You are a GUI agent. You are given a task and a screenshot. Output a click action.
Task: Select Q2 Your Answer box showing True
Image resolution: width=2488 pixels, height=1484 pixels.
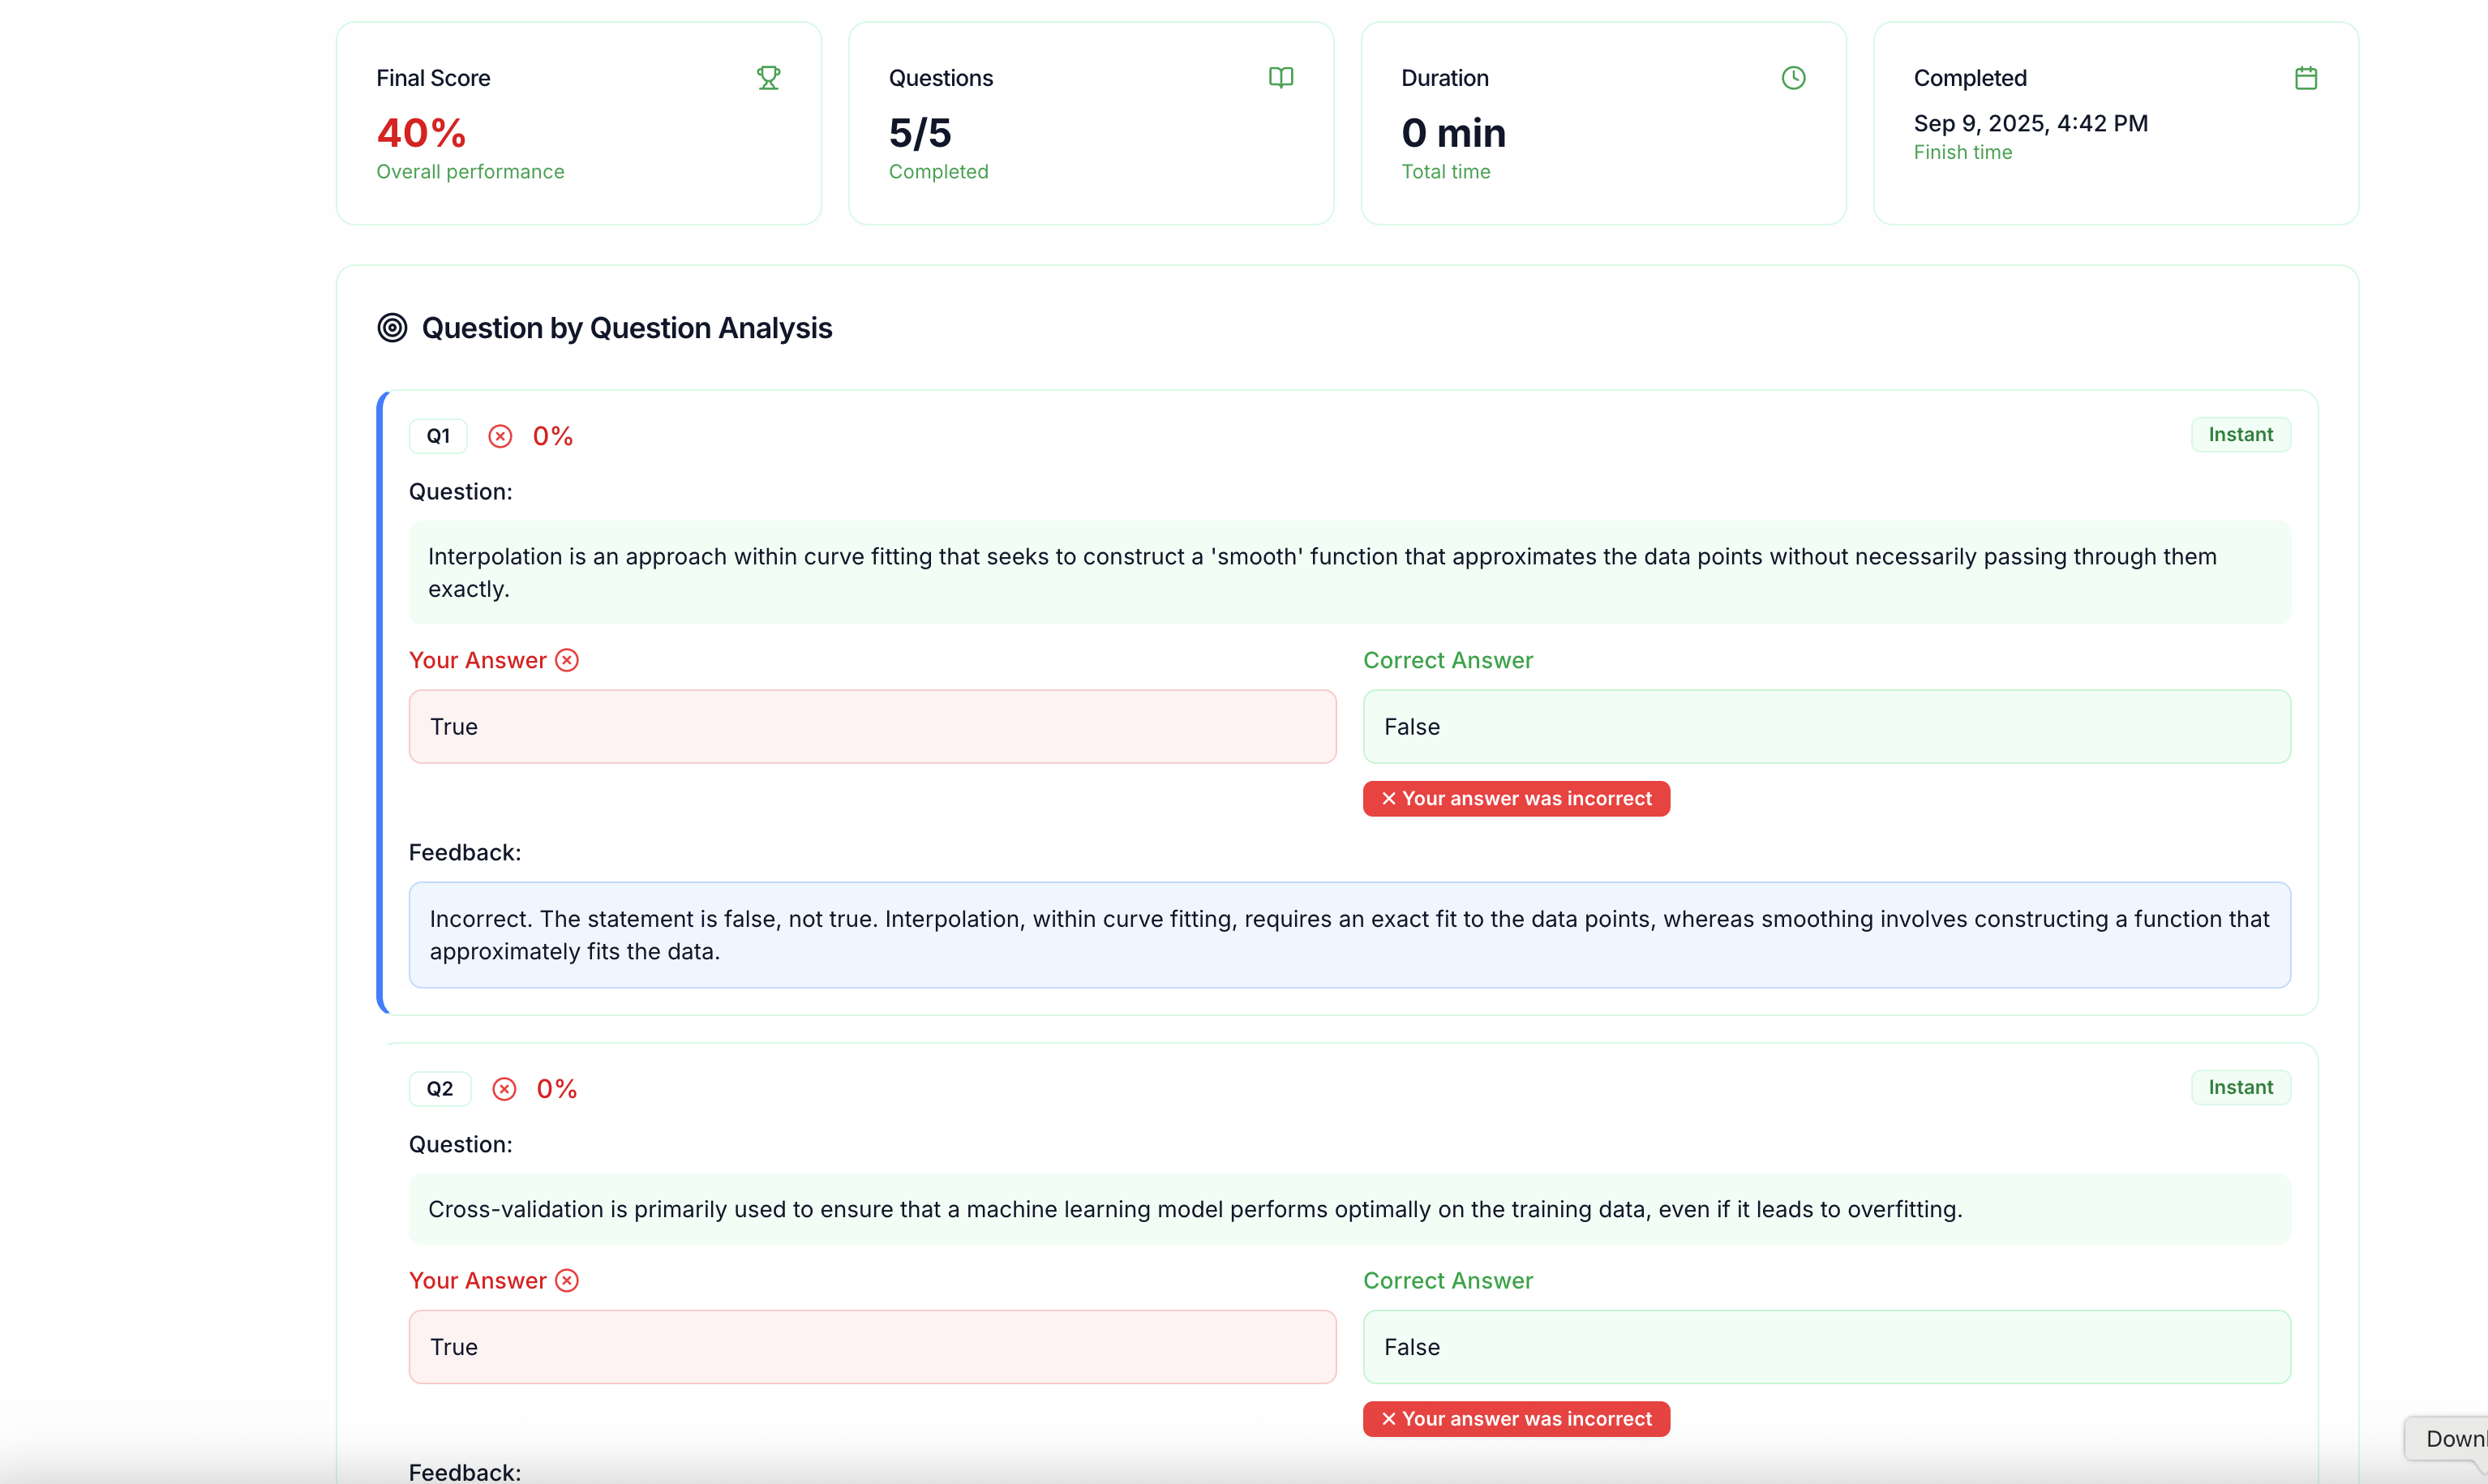[x=872, y=1347]
